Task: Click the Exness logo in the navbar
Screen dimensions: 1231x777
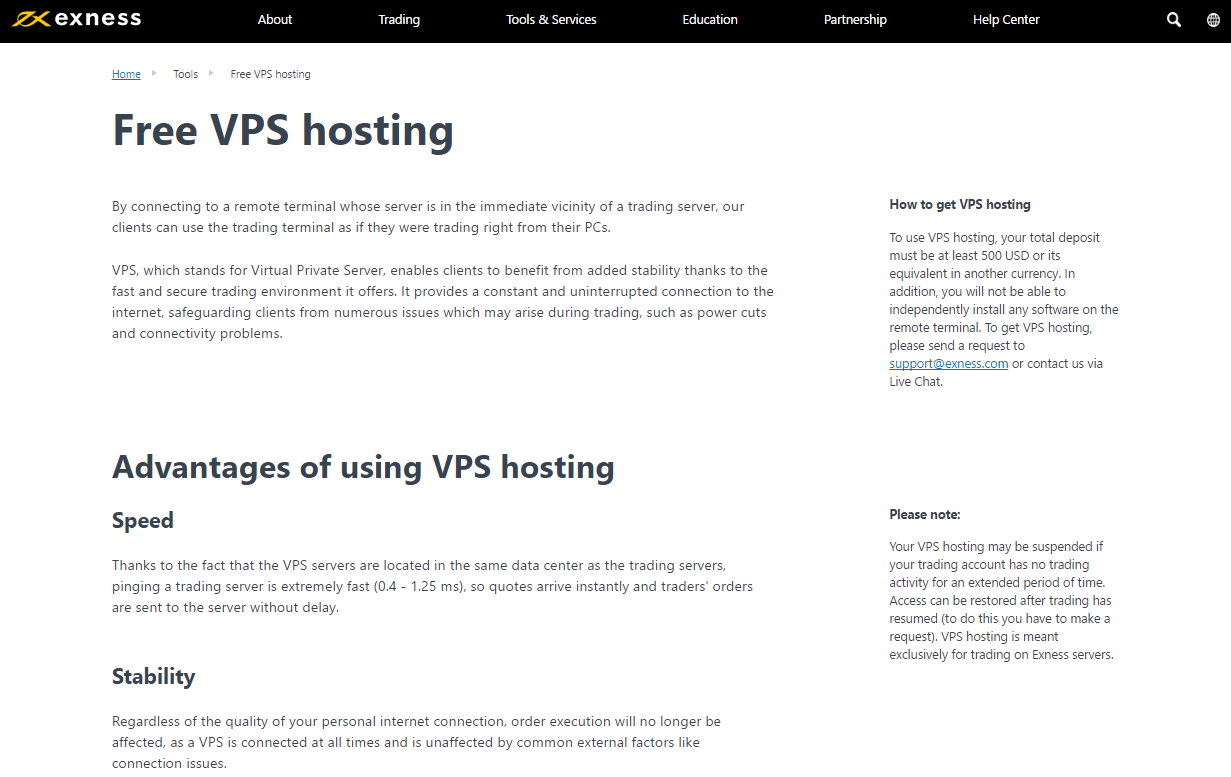Action: click(x=76, y=18)
